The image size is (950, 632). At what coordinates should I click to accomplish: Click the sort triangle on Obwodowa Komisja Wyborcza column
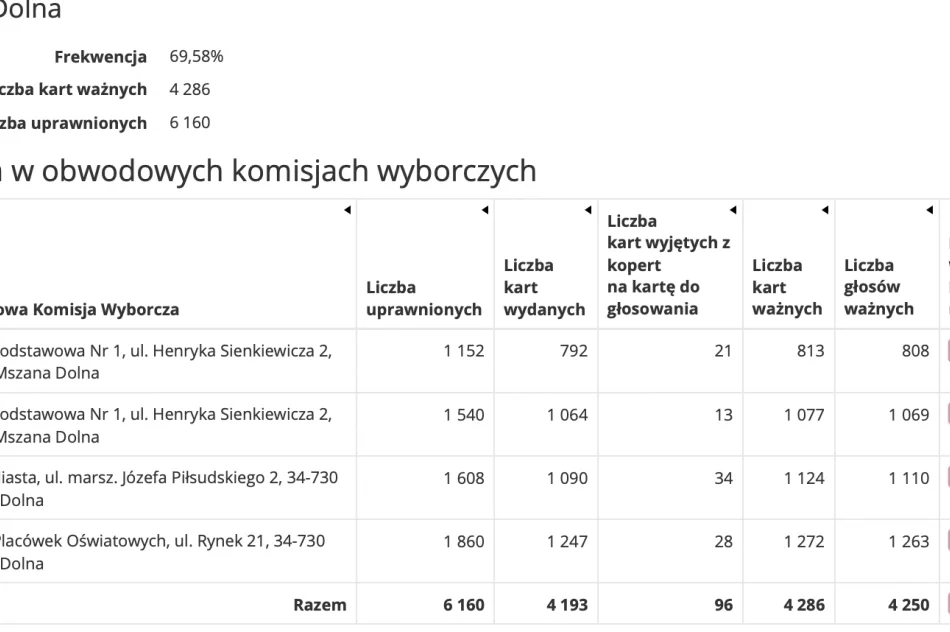coord(347,210)
